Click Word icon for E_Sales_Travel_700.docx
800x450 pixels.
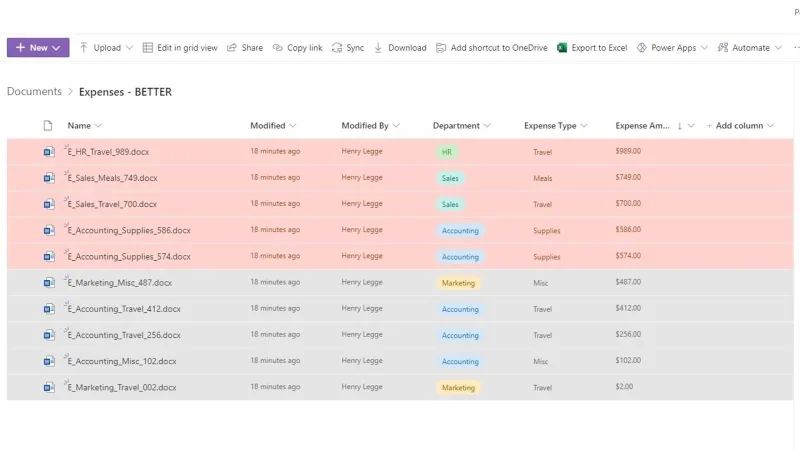pos(49,204)
